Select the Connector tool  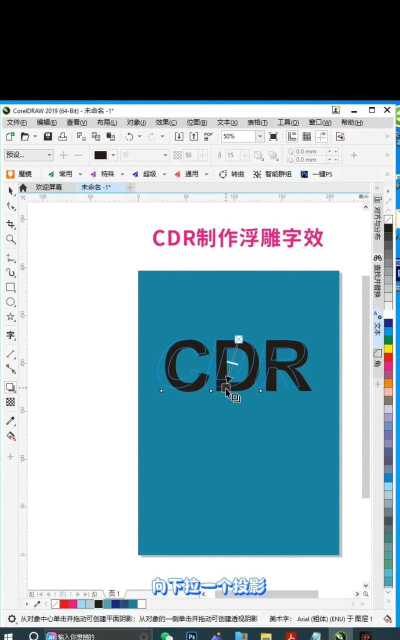coord(11,369)
